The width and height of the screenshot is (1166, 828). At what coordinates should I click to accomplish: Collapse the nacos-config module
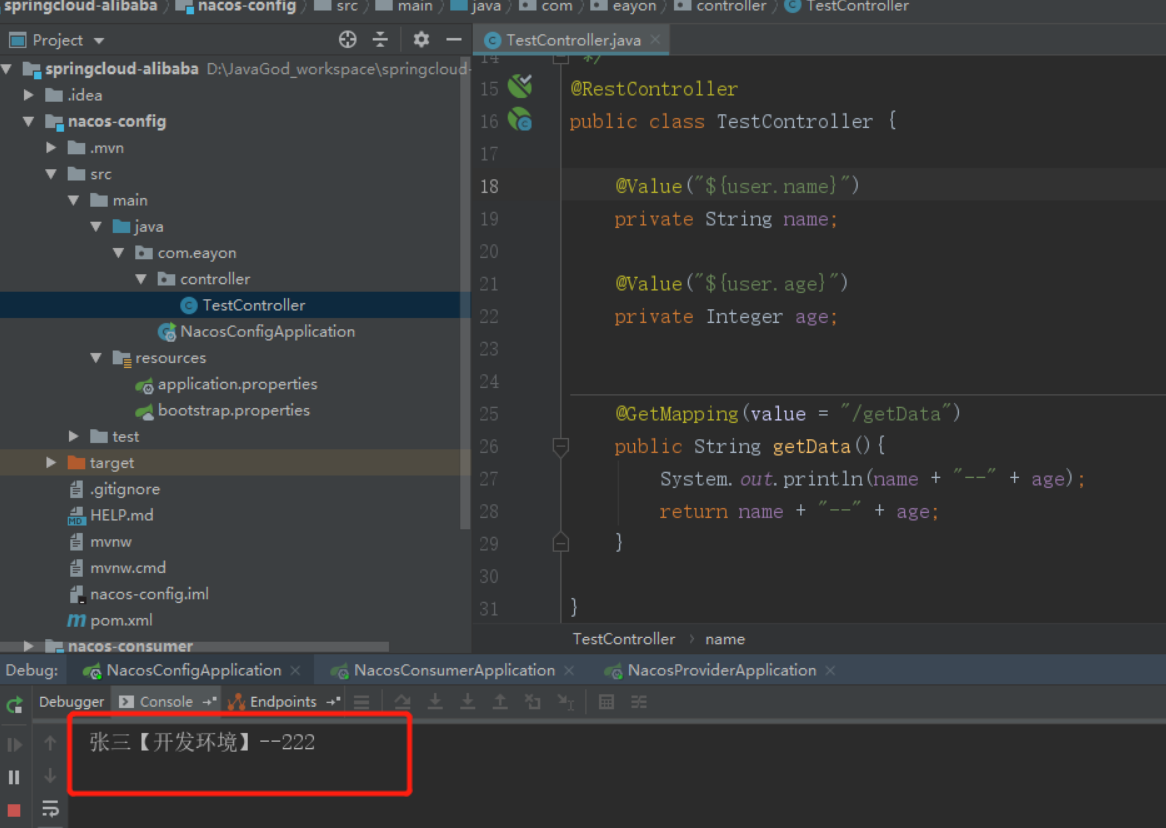[29, 121]
